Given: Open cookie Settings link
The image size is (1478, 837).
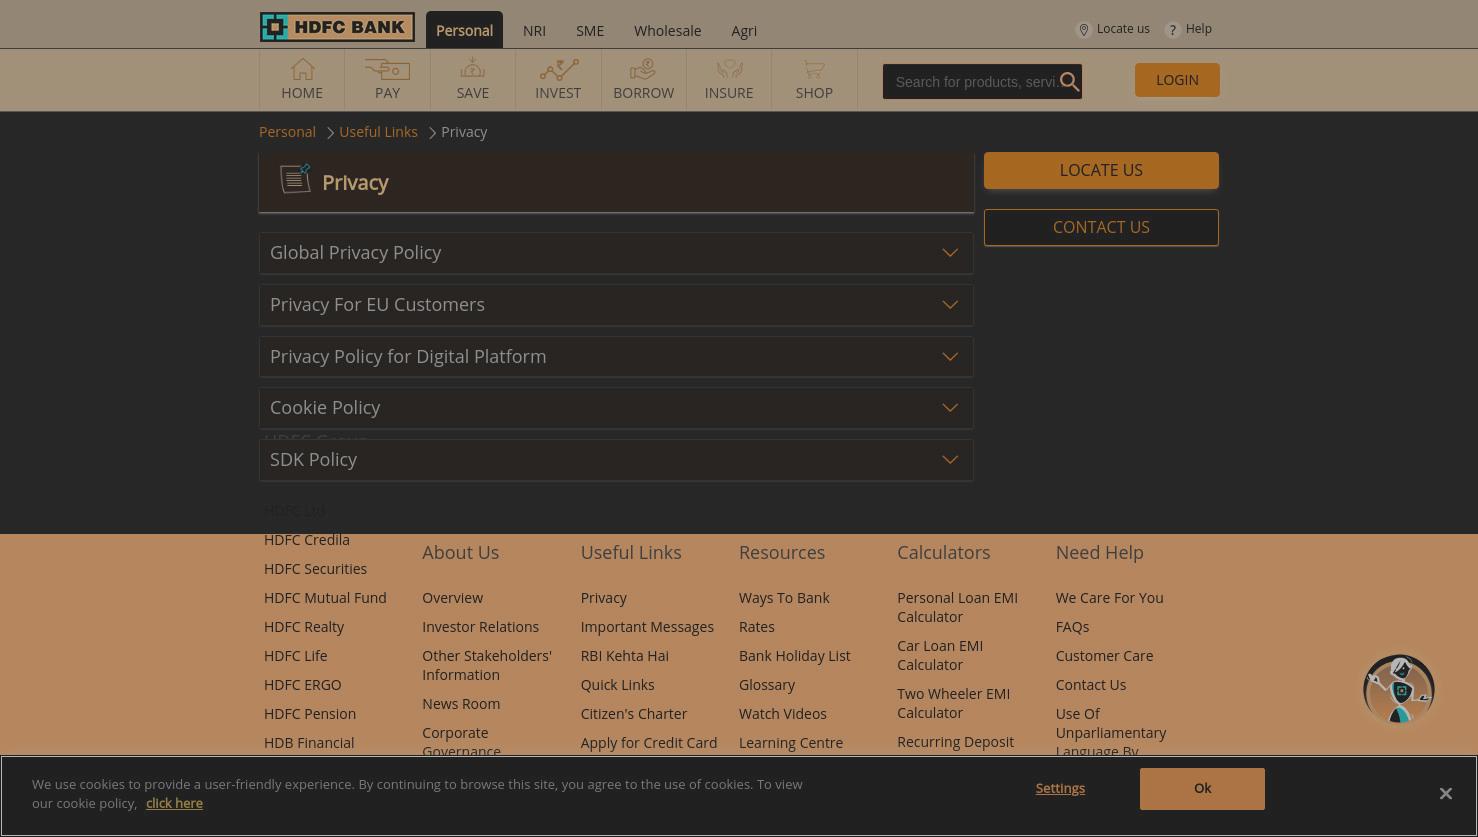Looking at the screenshot, I should click(x=1060, y=788).
